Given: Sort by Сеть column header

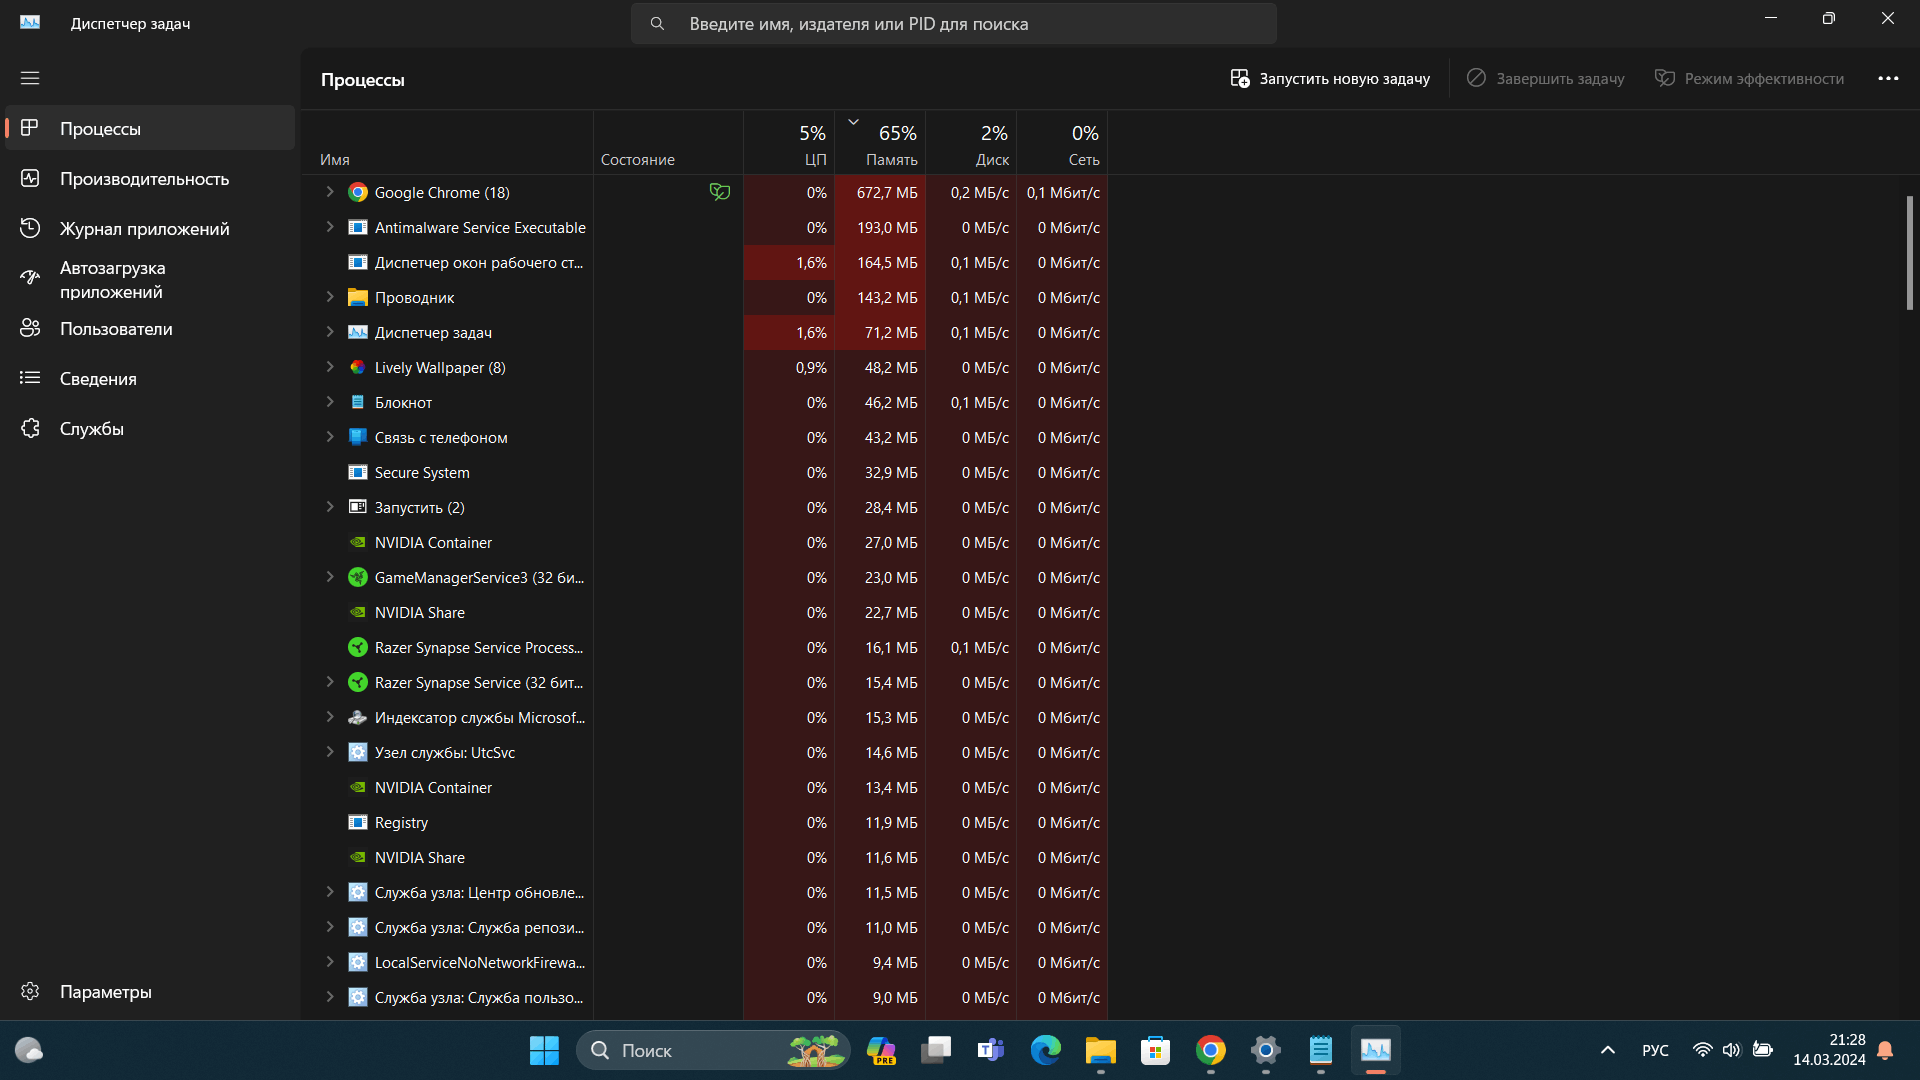Looking at the screenshot, I should [1062, 142].
